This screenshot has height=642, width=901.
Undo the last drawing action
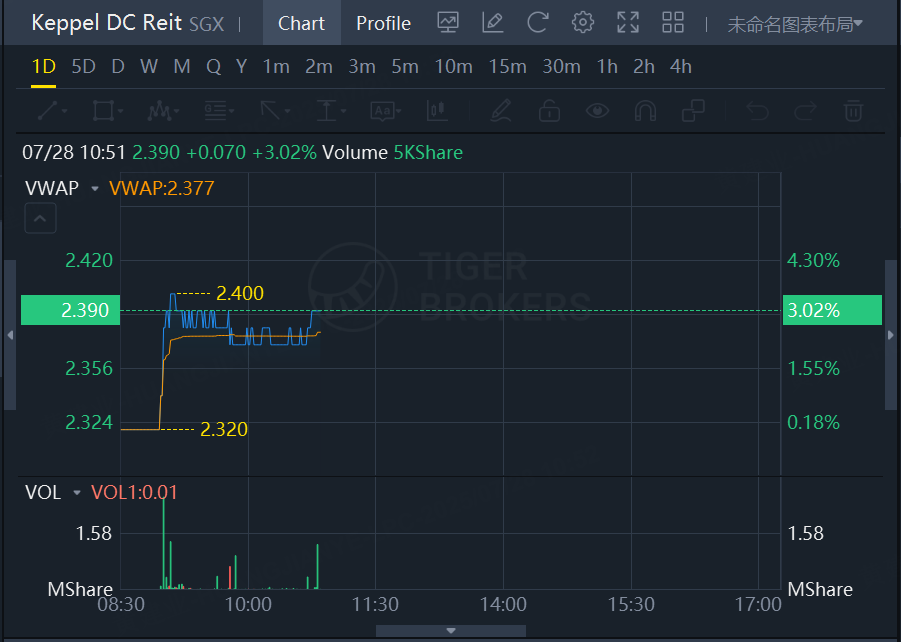[757, 110]
